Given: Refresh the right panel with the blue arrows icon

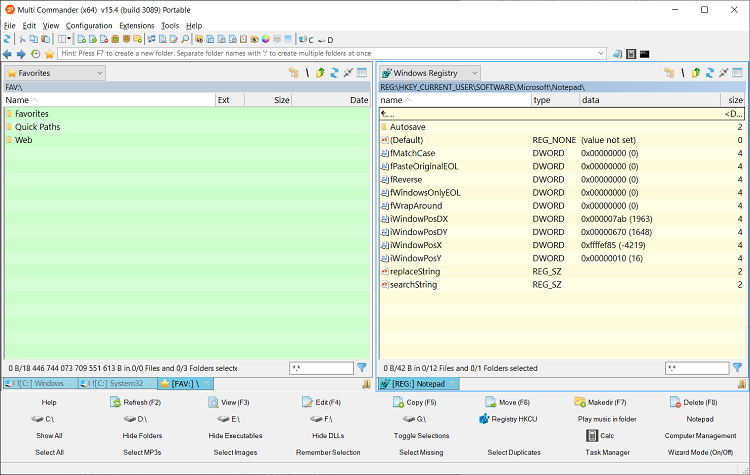Looking at the screenshot, I should pos(710,73).
